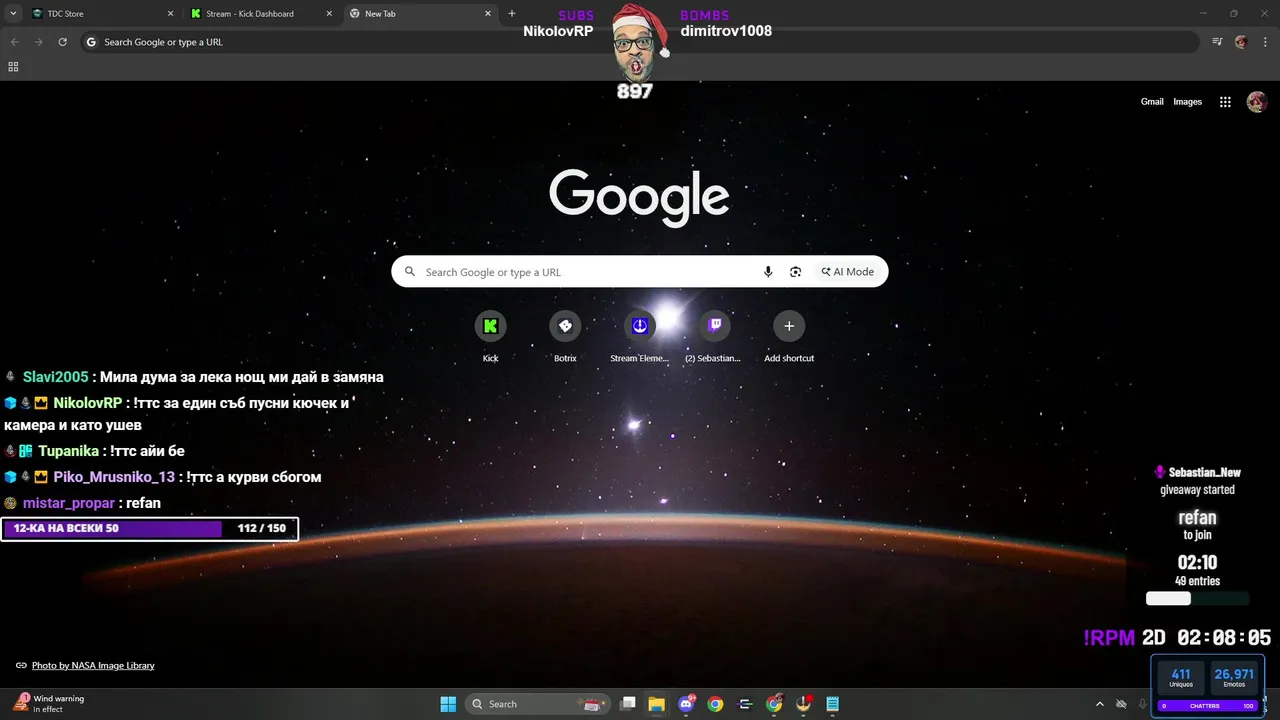Go forward to next page
Screen dimensions: 1280x720
pyautogui.click(x=38, y=42)
